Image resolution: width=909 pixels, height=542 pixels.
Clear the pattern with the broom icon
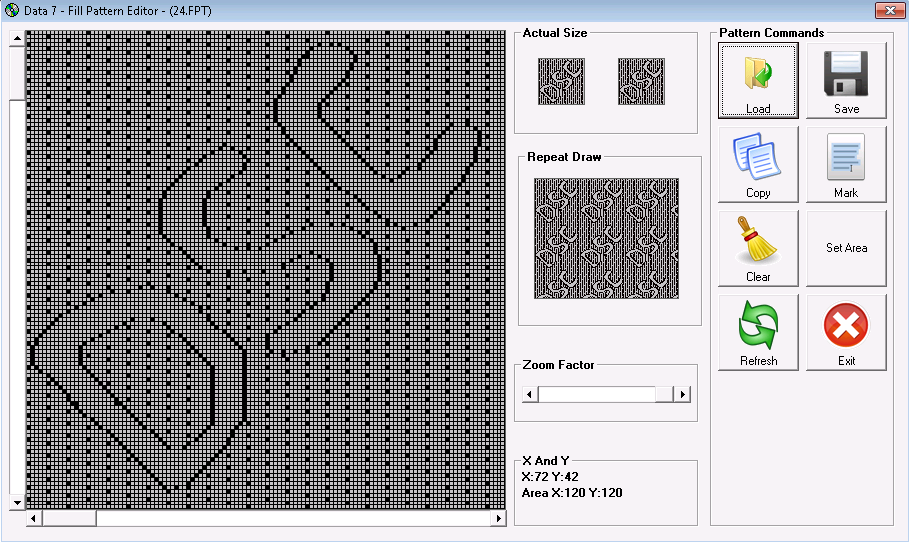tap(758, 249)
